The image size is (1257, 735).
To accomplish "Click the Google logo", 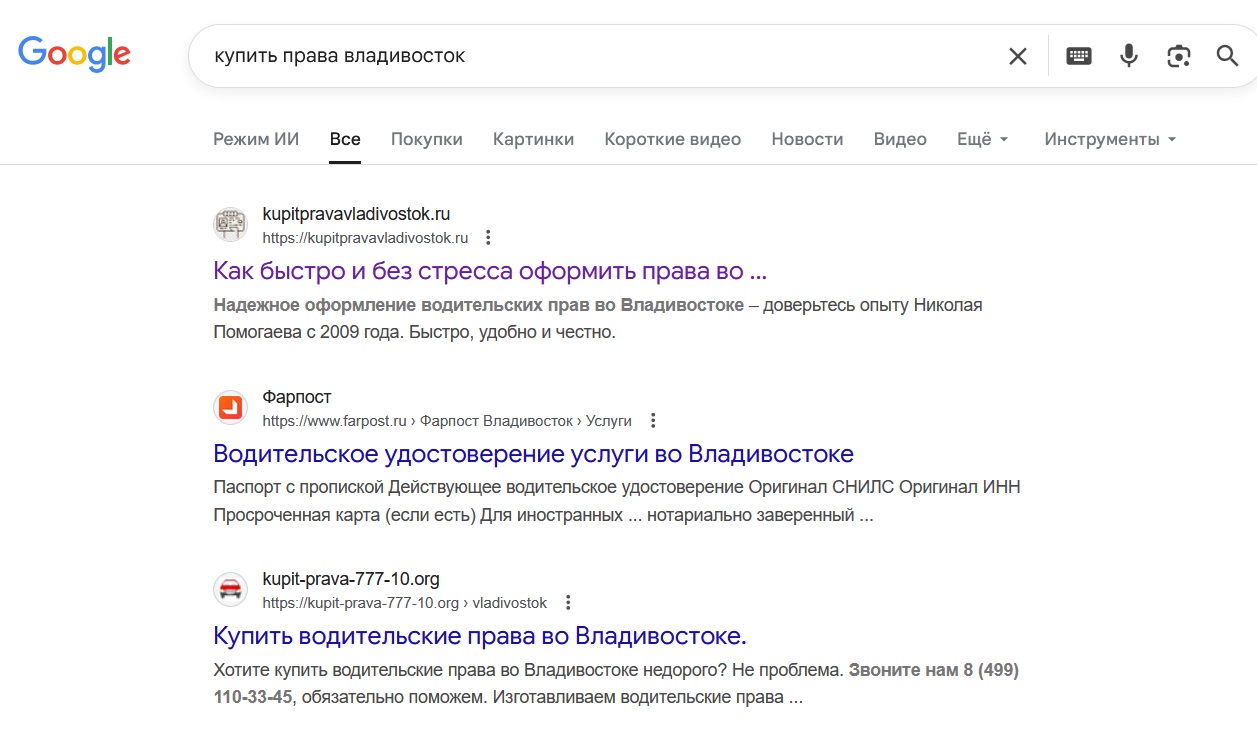I will coord(74,54).
